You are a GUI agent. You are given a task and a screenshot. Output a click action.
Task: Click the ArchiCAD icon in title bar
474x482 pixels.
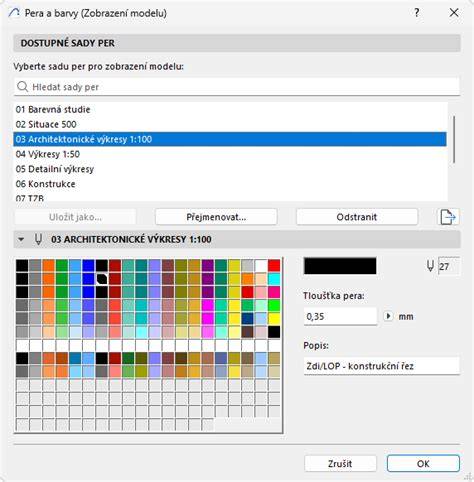click(14, 13)
